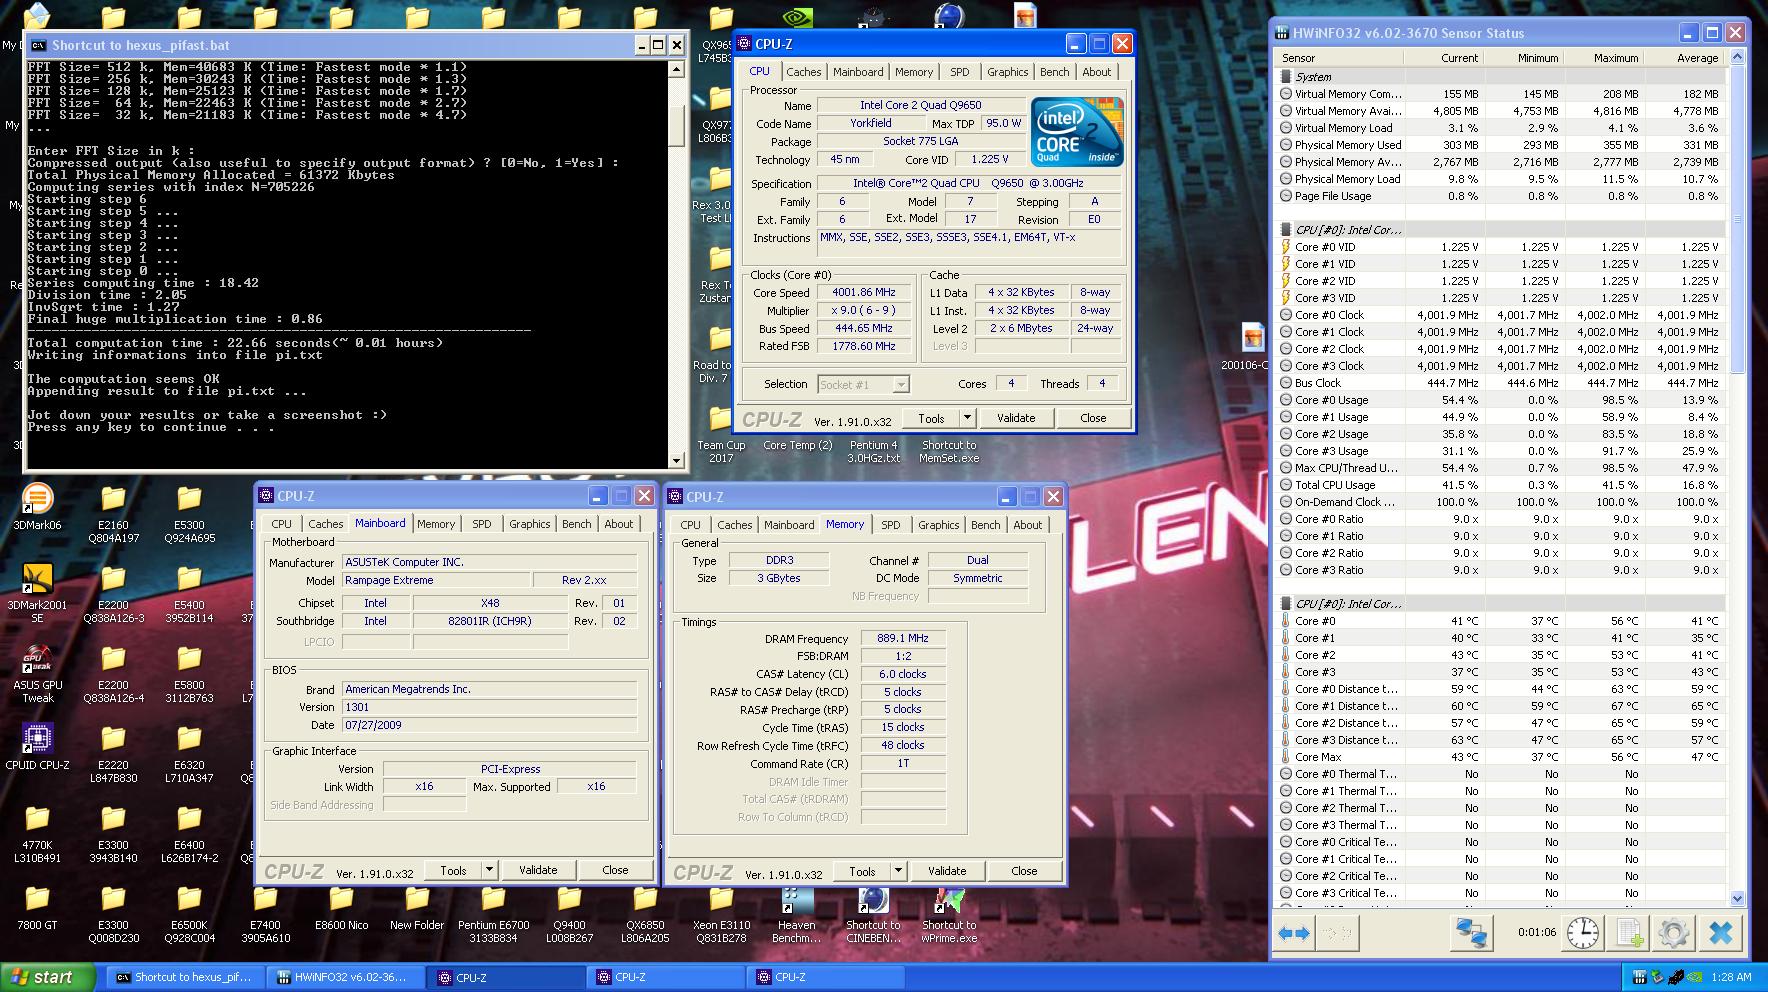Launch CPUID CPU-Z desktop shortcut
This screenshot has width=1768, height=992.
click(x=37, y=746)
